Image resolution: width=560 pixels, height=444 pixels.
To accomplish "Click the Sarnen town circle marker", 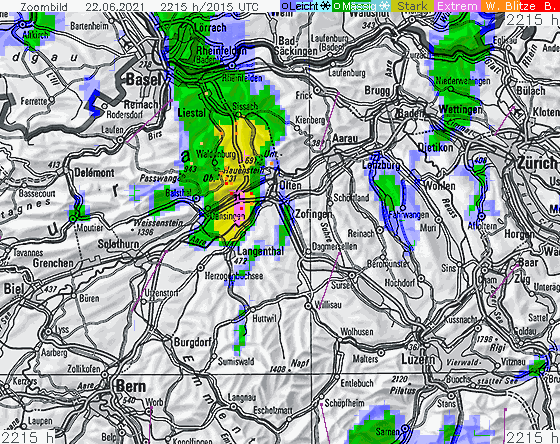I will coord(404,428).
